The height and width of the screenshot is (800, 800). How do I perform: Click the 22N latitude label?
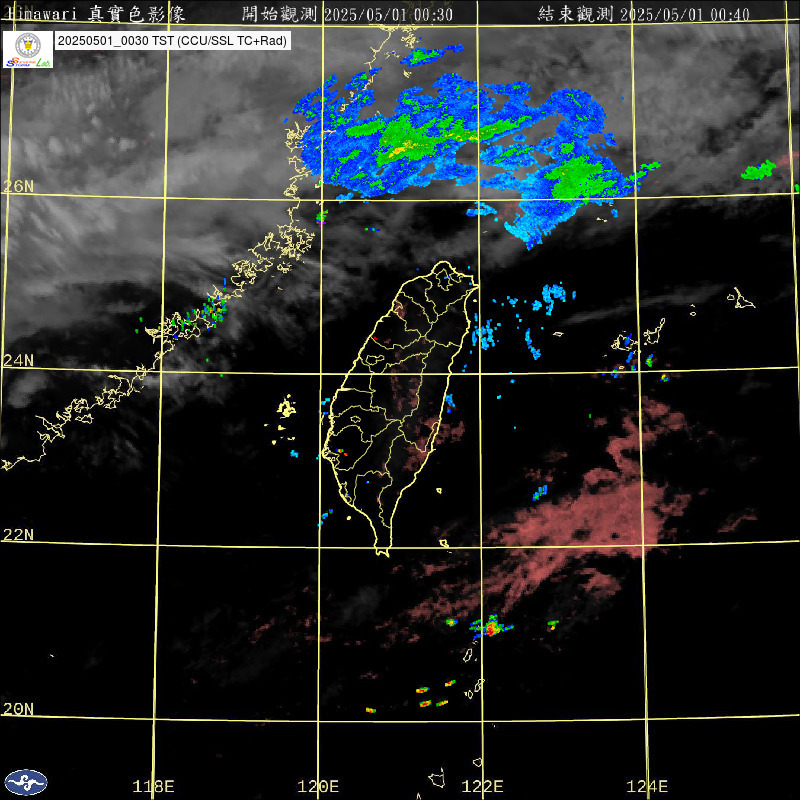tap(18, 535)
